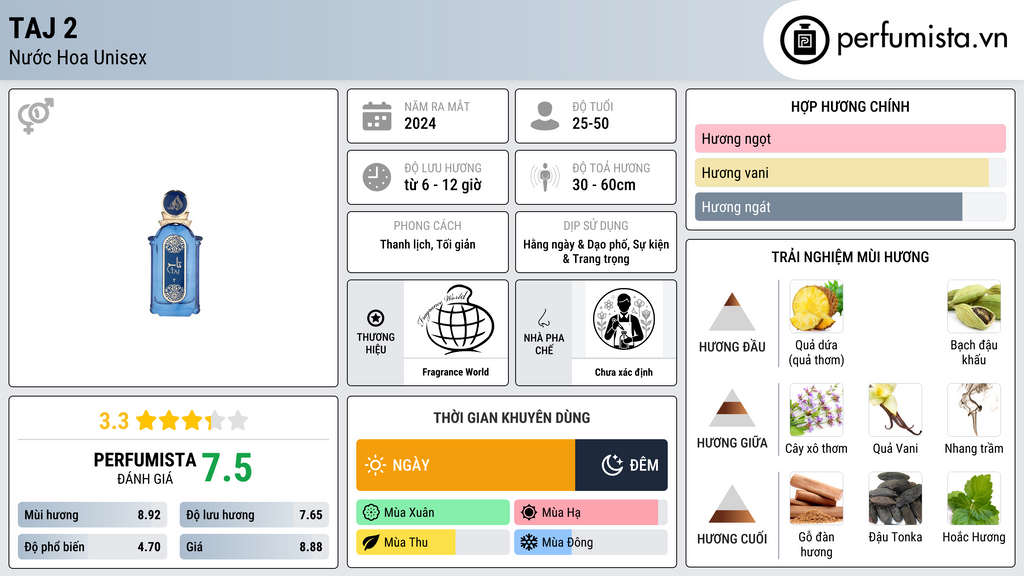Click the star badge icon above Thương hiệu

(x=376, y=318)
